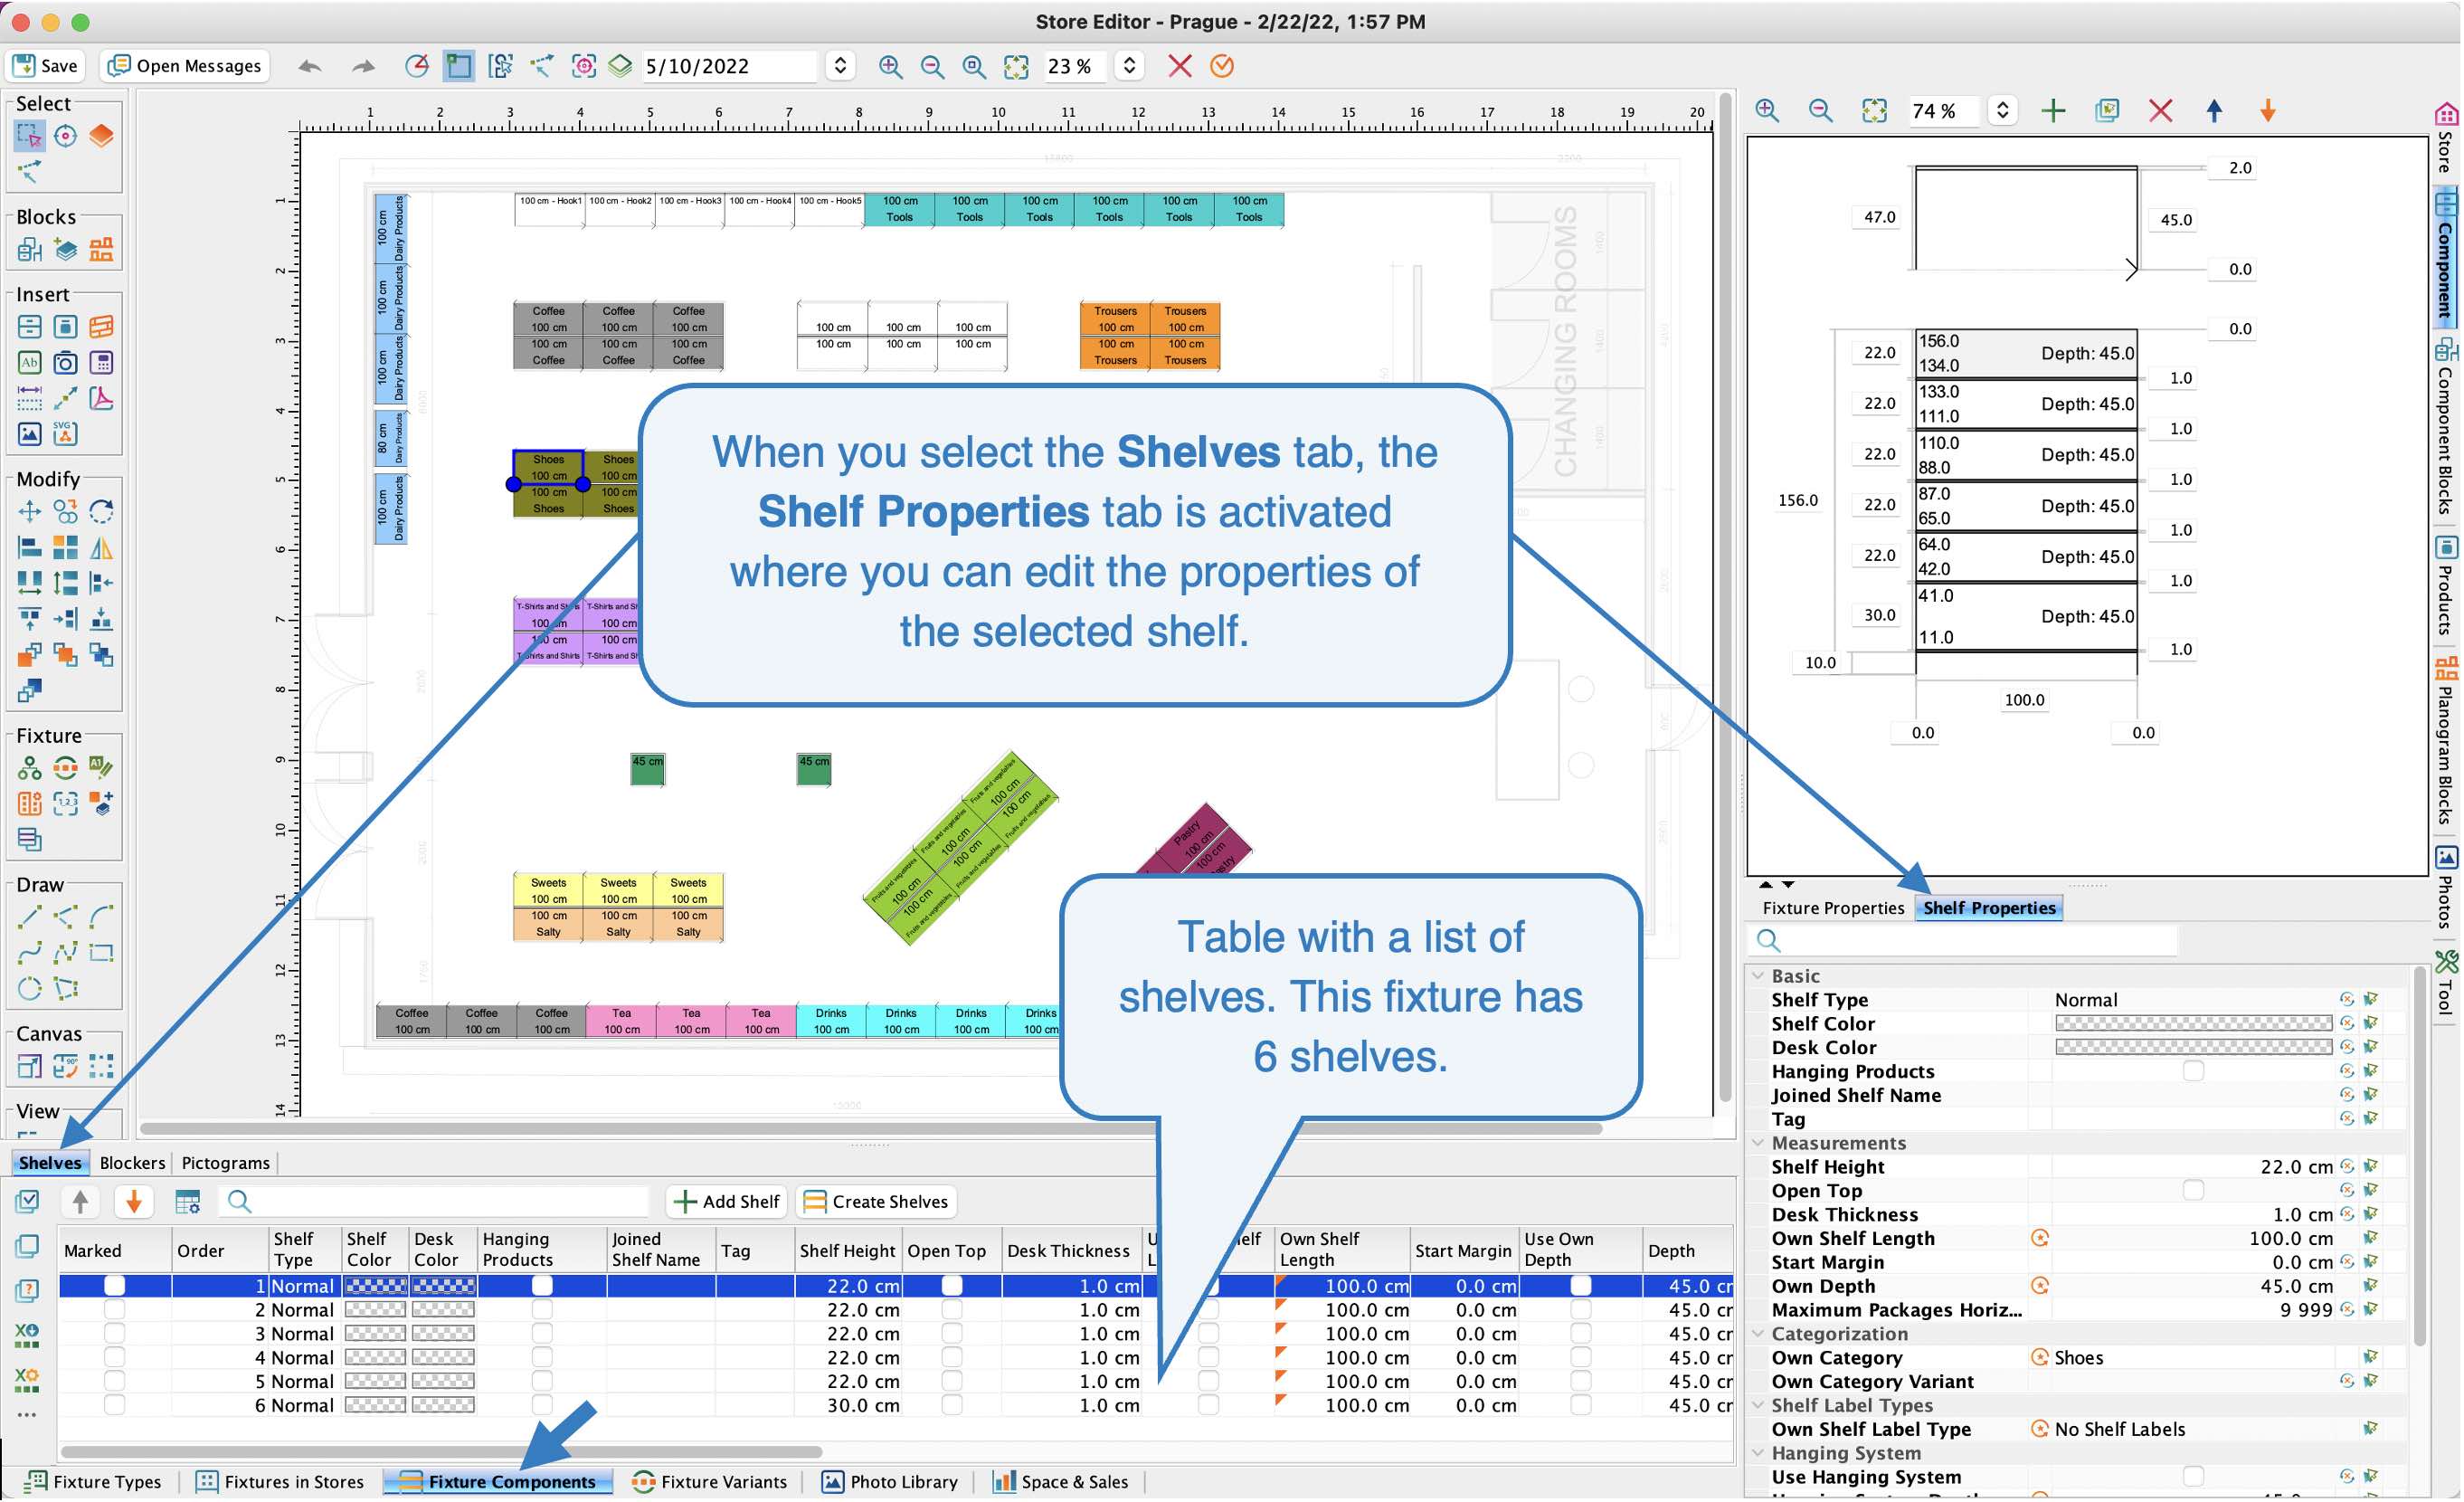The image size is (2464, 1502).
Task: Click the PDF insert icon in Insert group
Action: click(101, 398)
